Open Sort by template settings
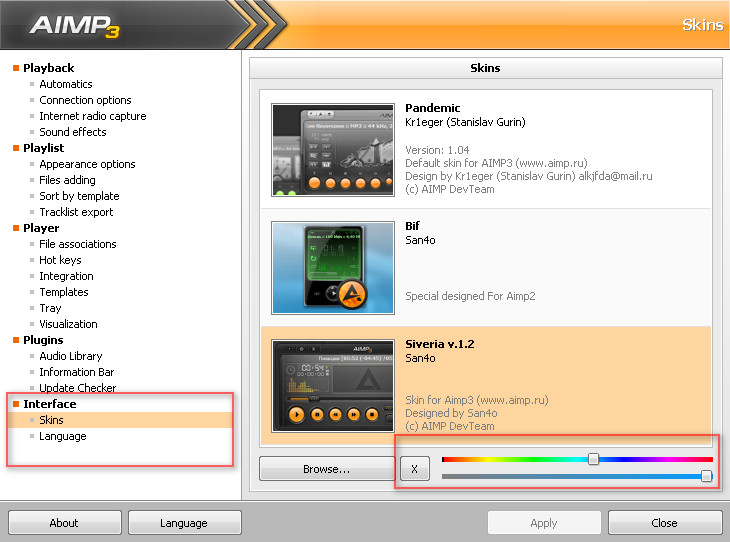 click(x=79, y=196)
